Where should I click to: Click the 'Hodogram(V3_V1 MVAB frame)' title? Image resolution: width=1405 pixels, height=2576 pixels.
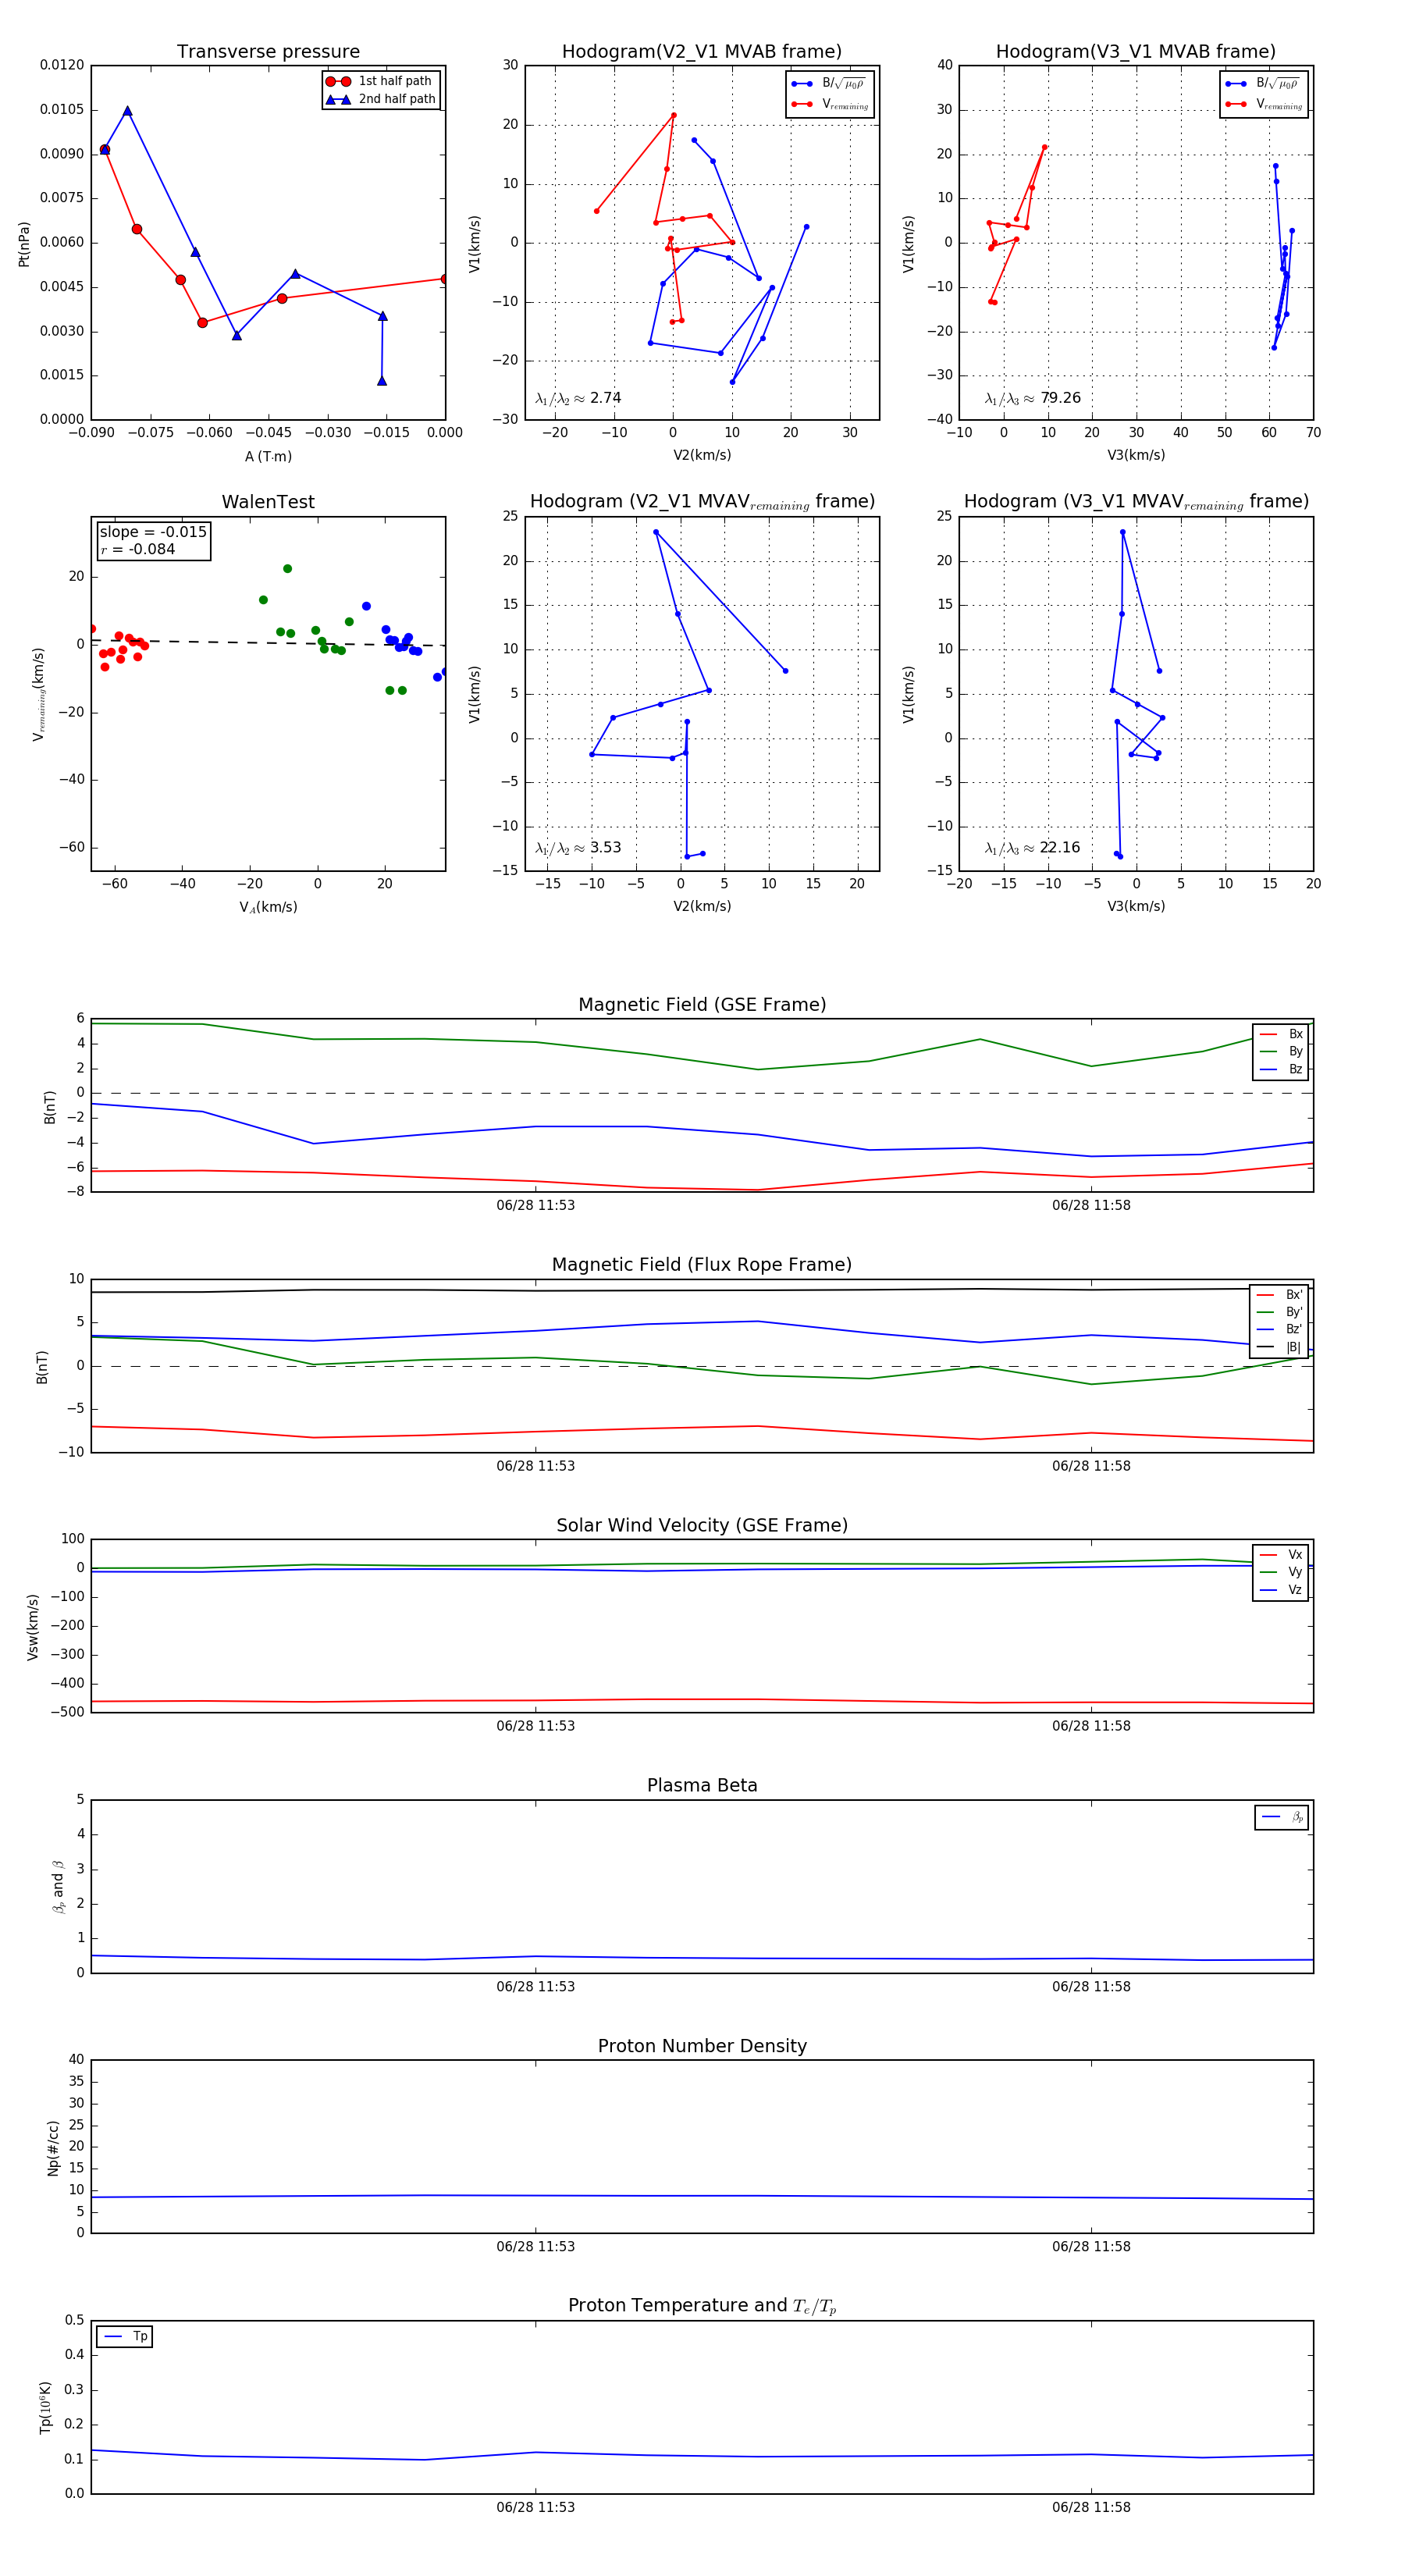point(1136,52)
